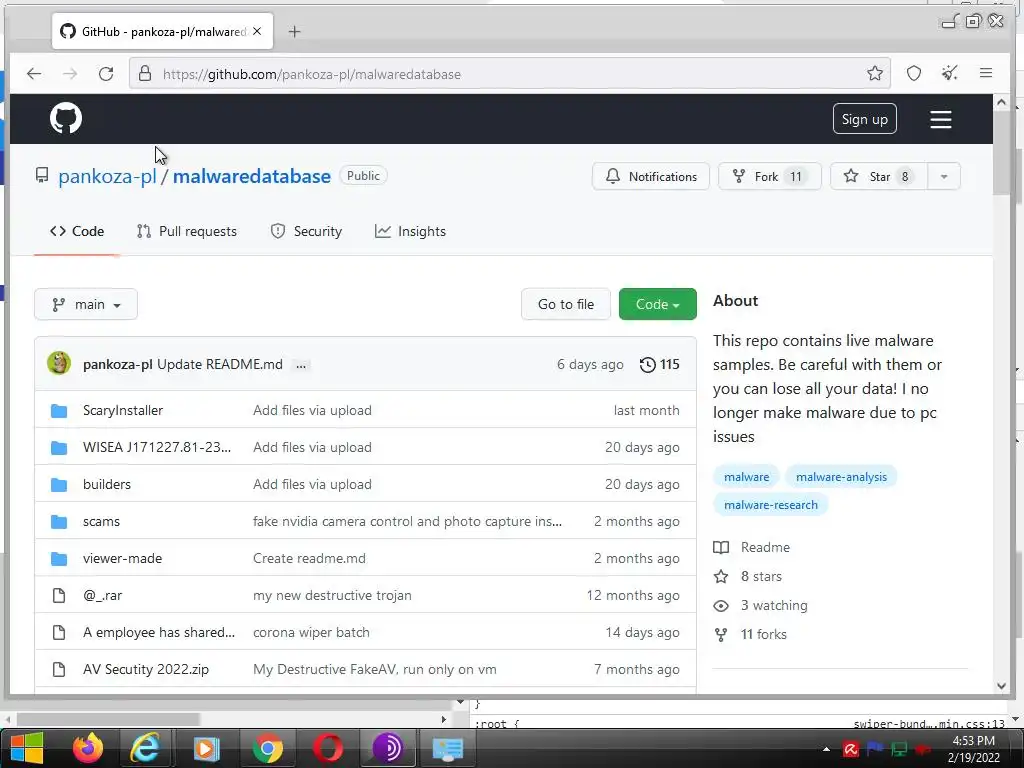Open the ScaryInstaller folder icon
The width and height of the screenshot is (1024, 768).
pyautogui.click(x=59, y=411)
